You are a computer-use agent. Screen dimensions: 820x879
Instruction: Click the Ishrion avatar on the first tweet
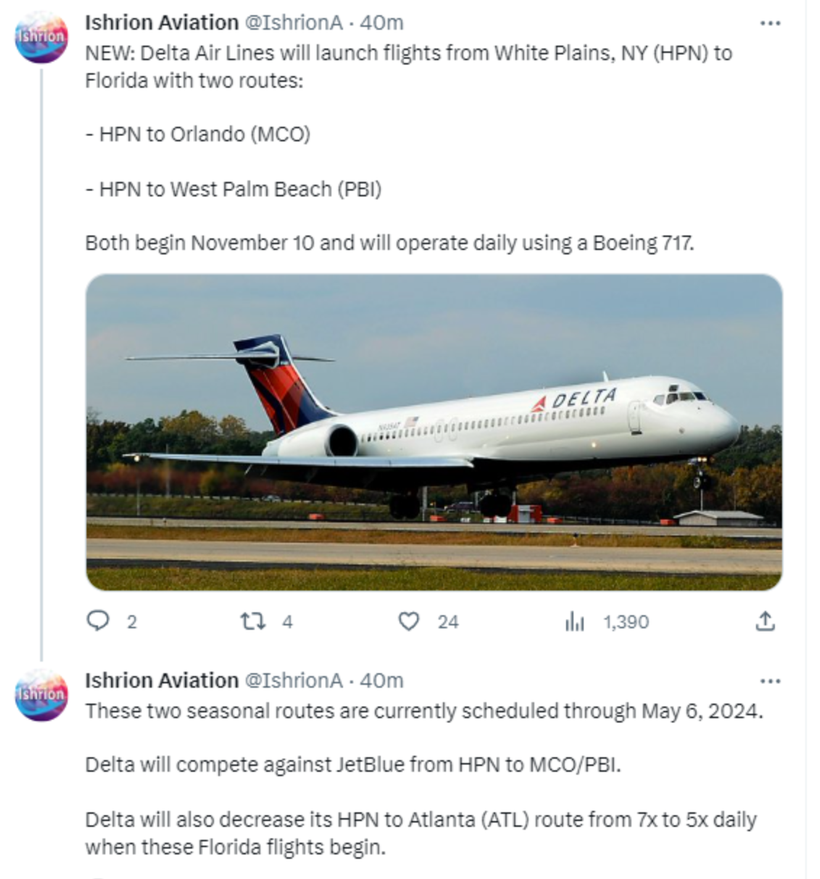tap(41, 37)
